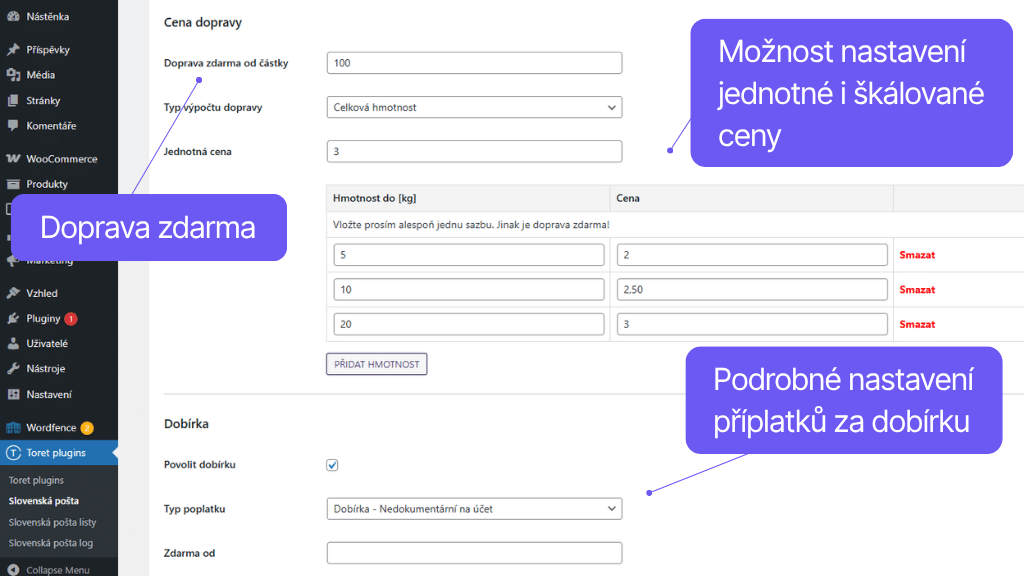Select the WooCommerce sidebar icon

click(14, 158)
